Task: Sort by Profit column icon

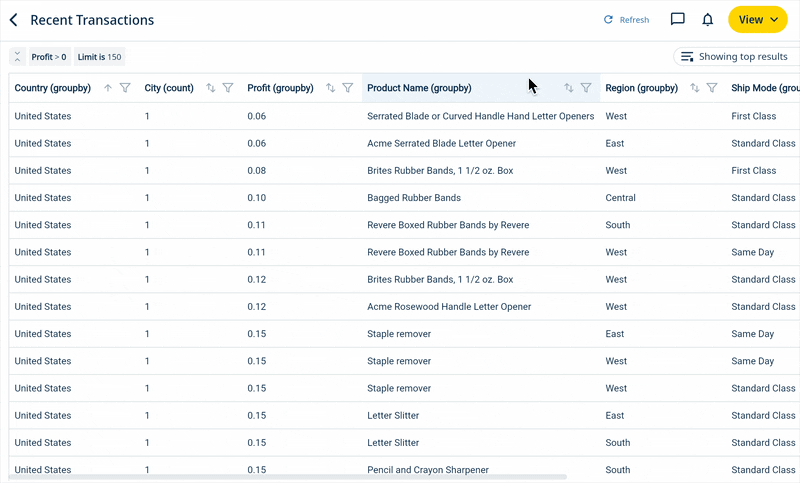Action: (331, 88)
